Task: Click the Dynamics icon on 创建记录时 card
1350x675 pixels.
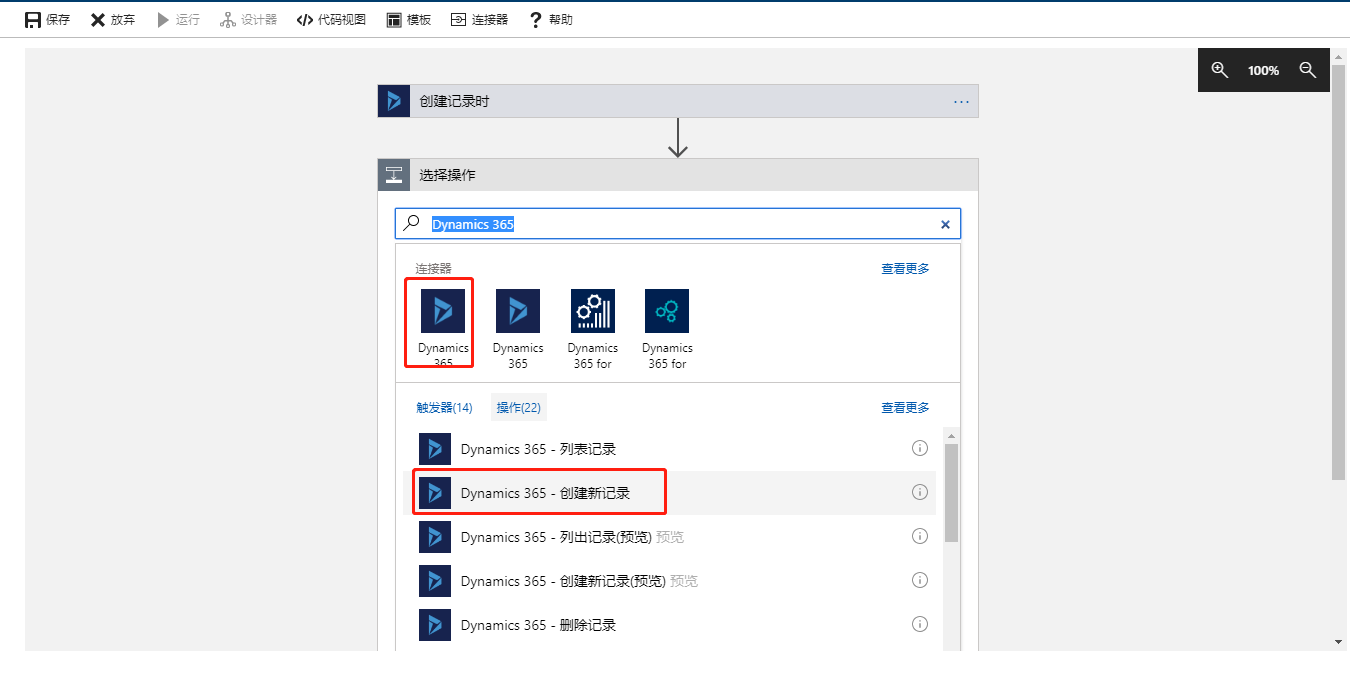Action: pyautogui.click(x=394, y=101)
